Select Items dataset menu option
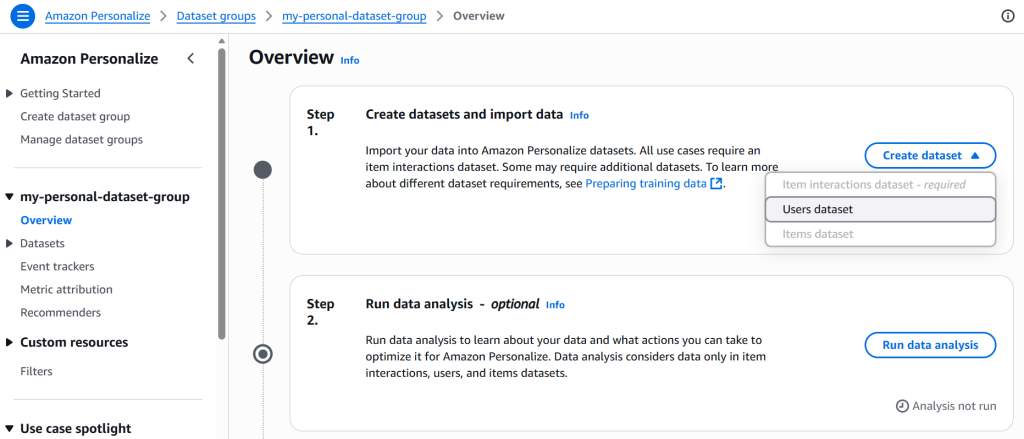This screenshot has height=439, width=1024. [880, 234]
